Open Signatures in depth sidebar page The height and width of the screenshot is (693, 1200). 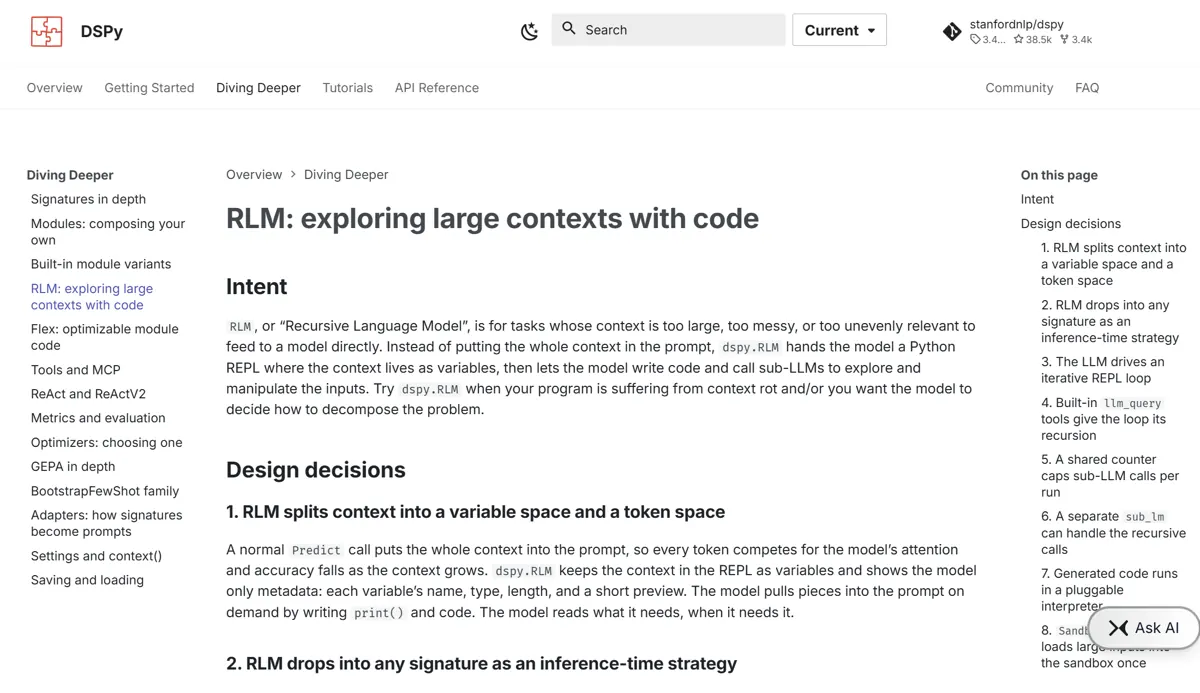pyautogui.click(x=88, y=199)
